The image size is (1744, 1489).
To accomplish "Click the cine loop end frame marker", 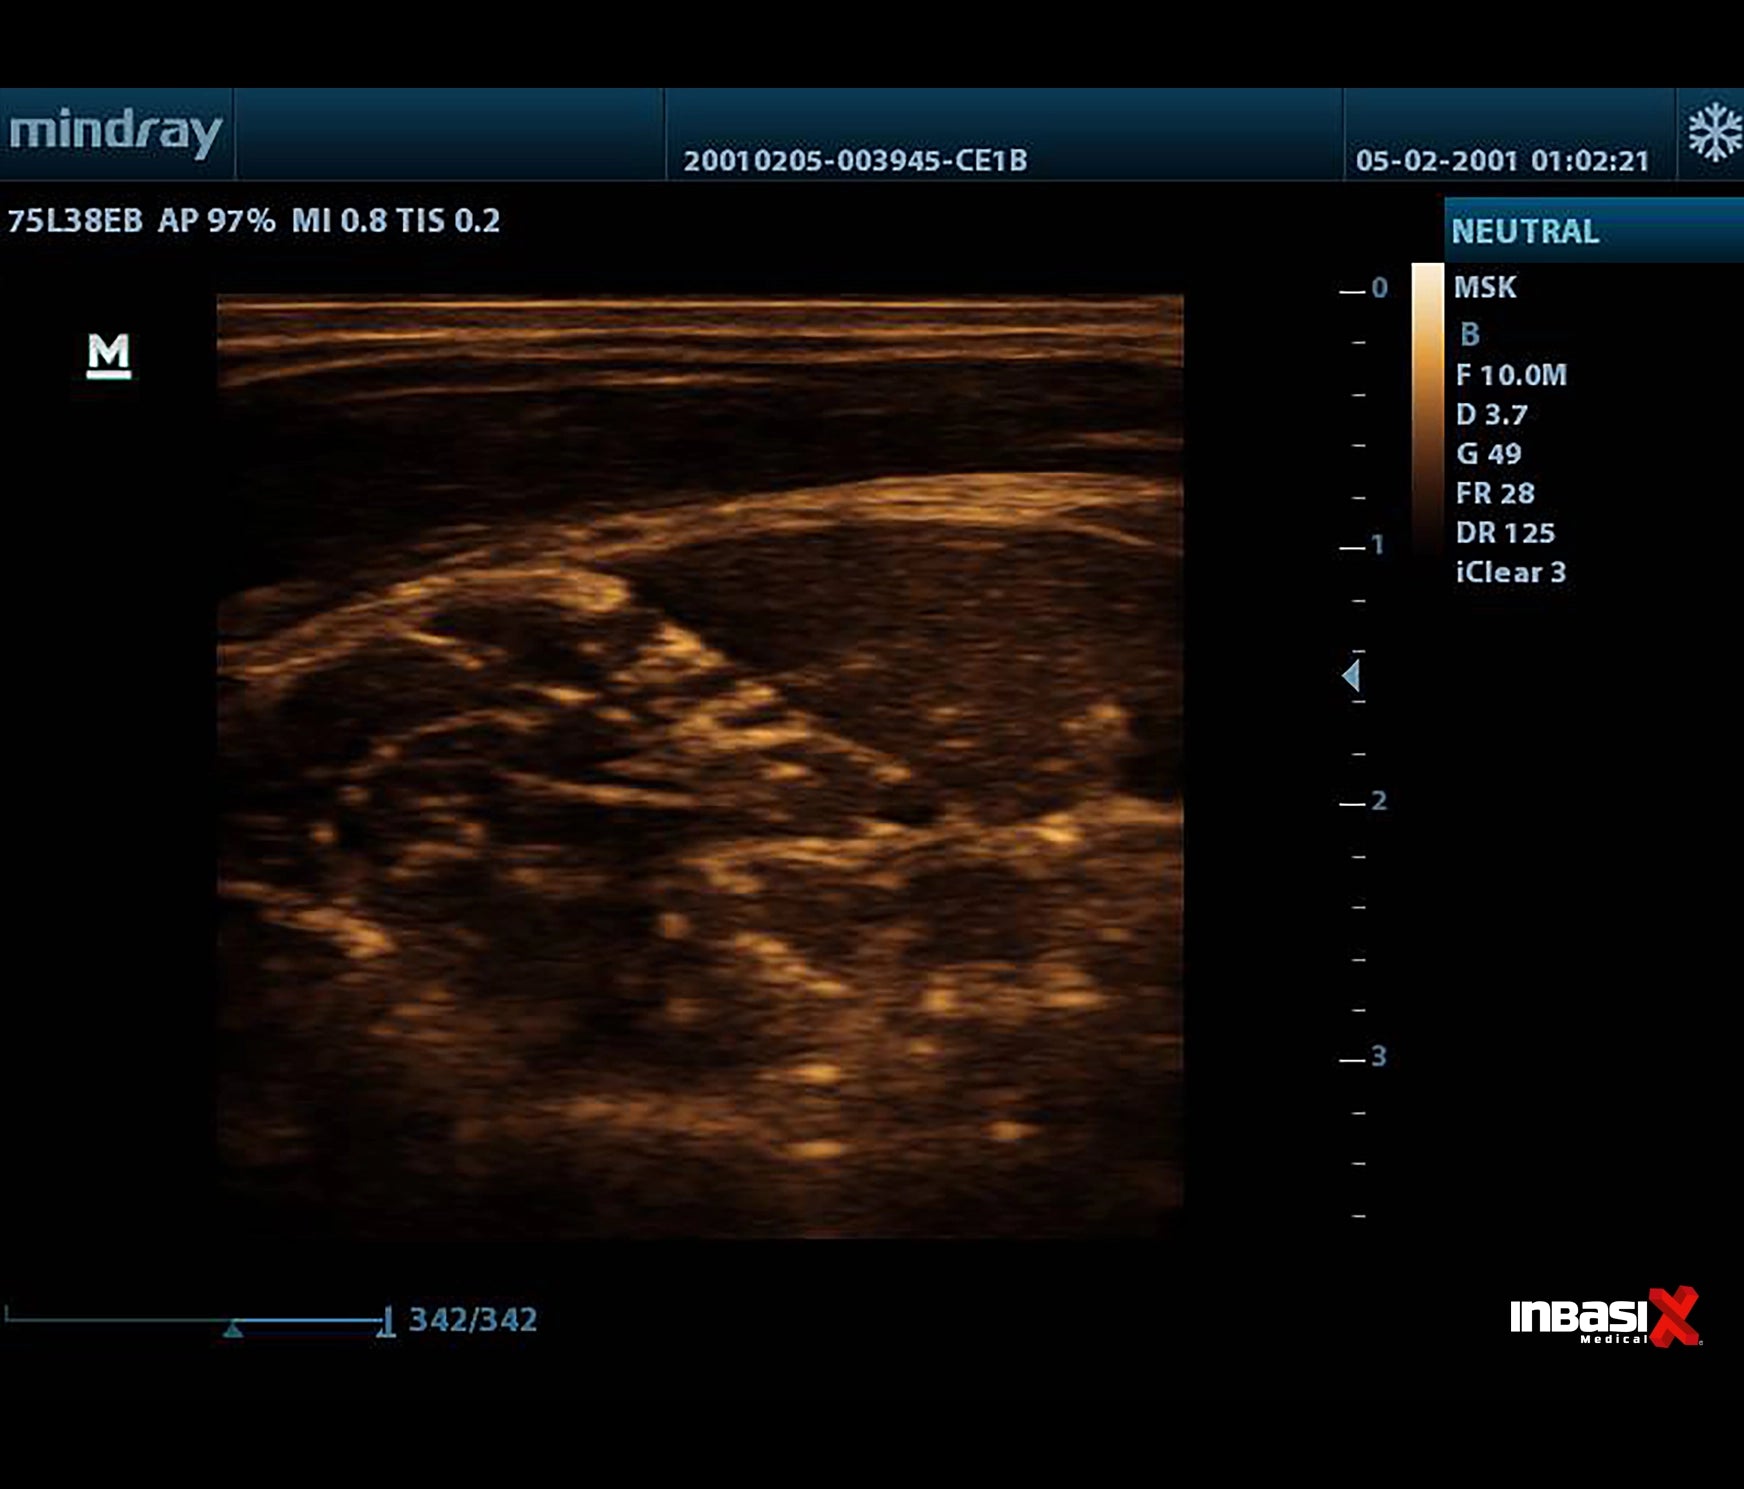I will (x=386, y=1322).
